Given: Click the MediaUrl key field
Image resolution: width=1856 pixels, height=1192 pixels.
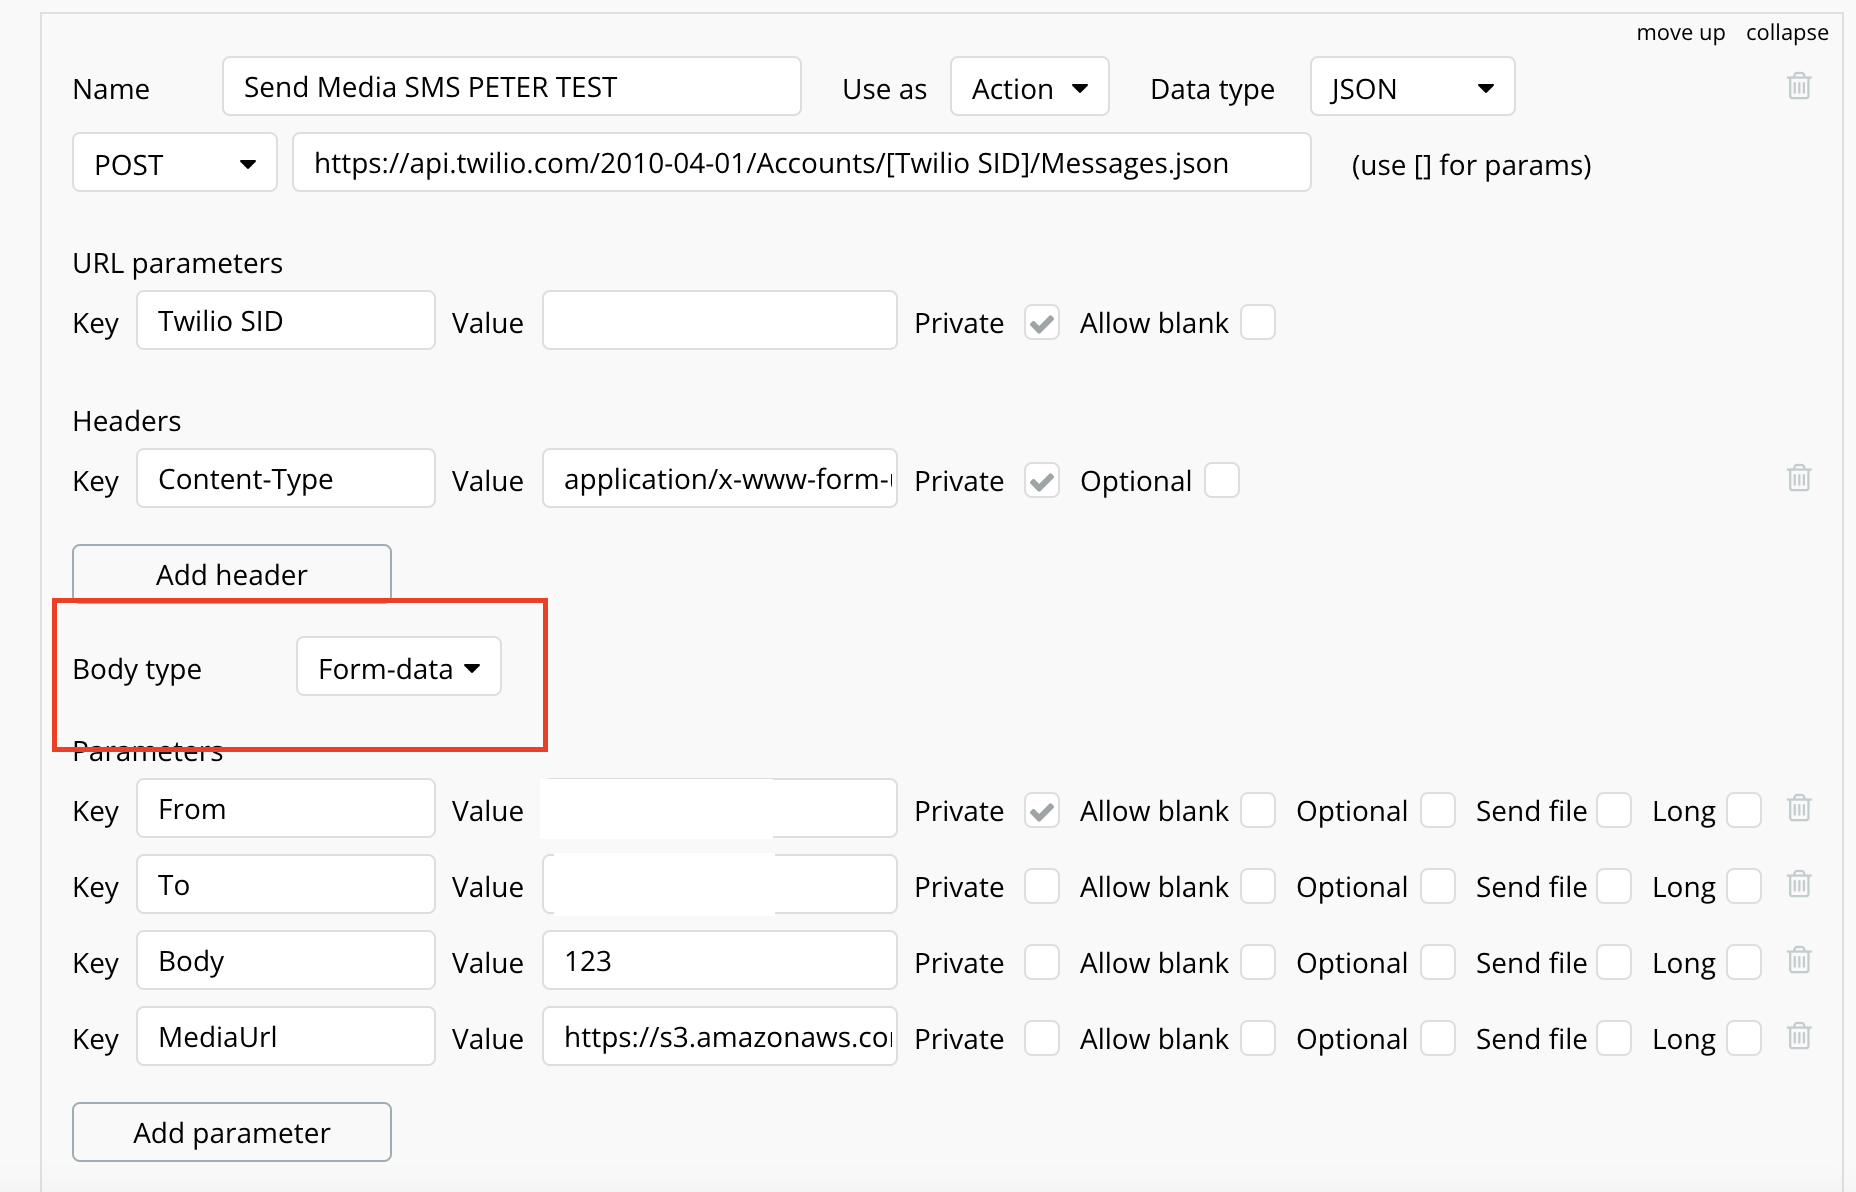Looking at the screenshot, I should pyautogui.click(x=286, y=1037).
